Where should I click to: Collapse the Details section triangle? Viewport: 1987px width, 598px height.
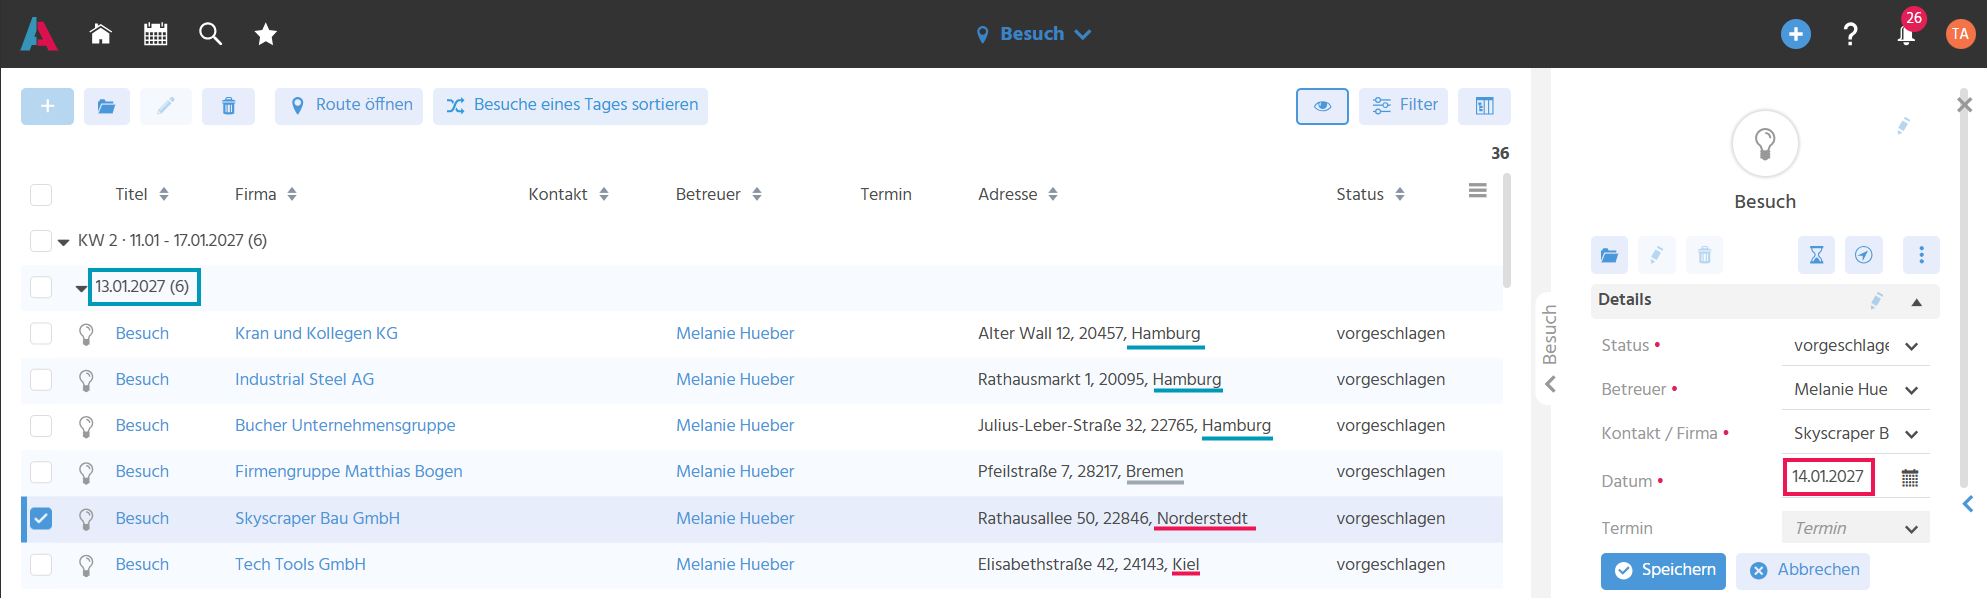(x=1916, y=301)
